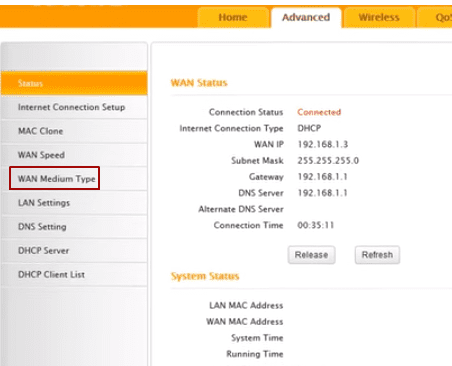Open the Home tab

(233, 17)
